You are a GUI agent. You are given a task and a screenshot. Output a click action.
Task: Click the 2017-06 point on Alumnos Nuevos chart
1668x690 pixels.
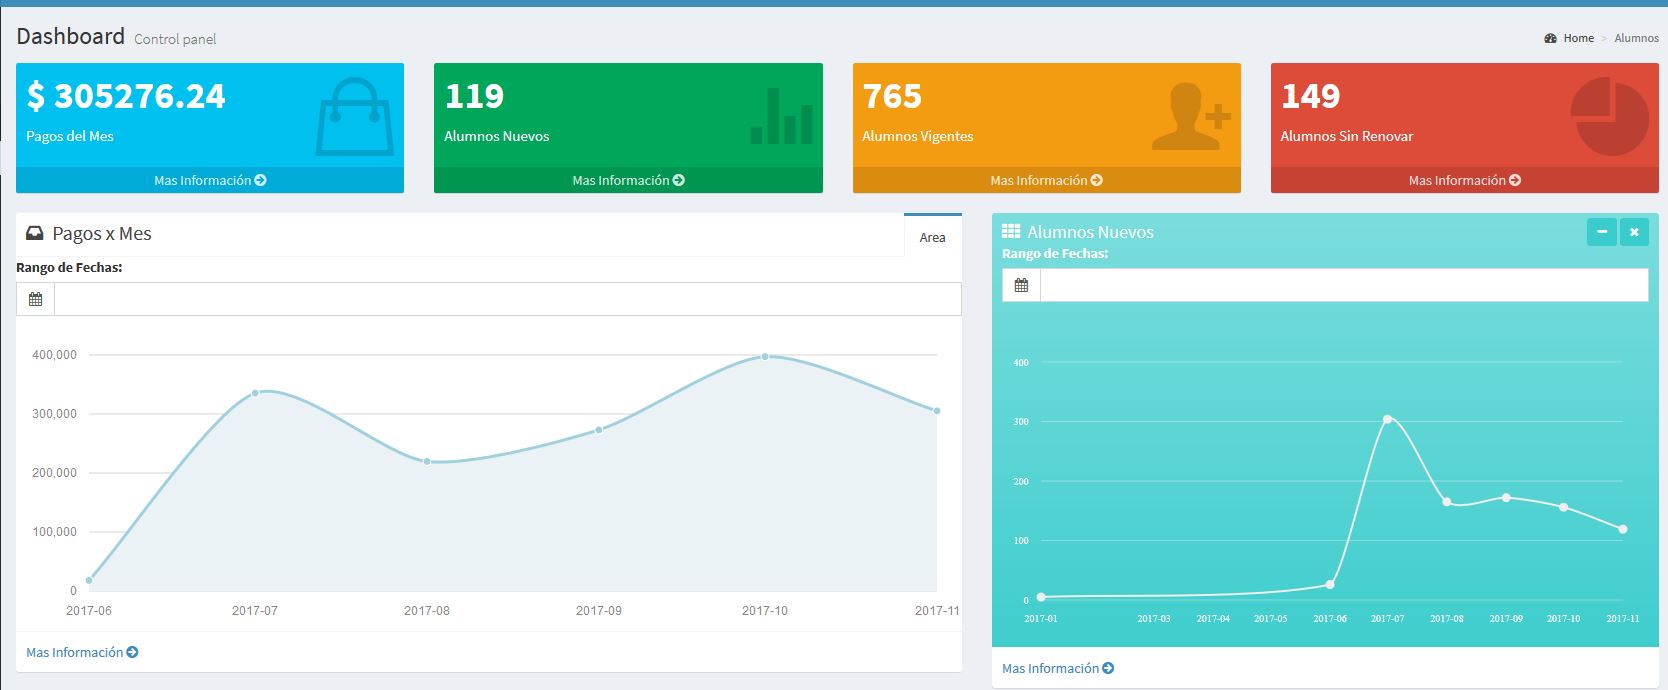[x=1330, y=584]
